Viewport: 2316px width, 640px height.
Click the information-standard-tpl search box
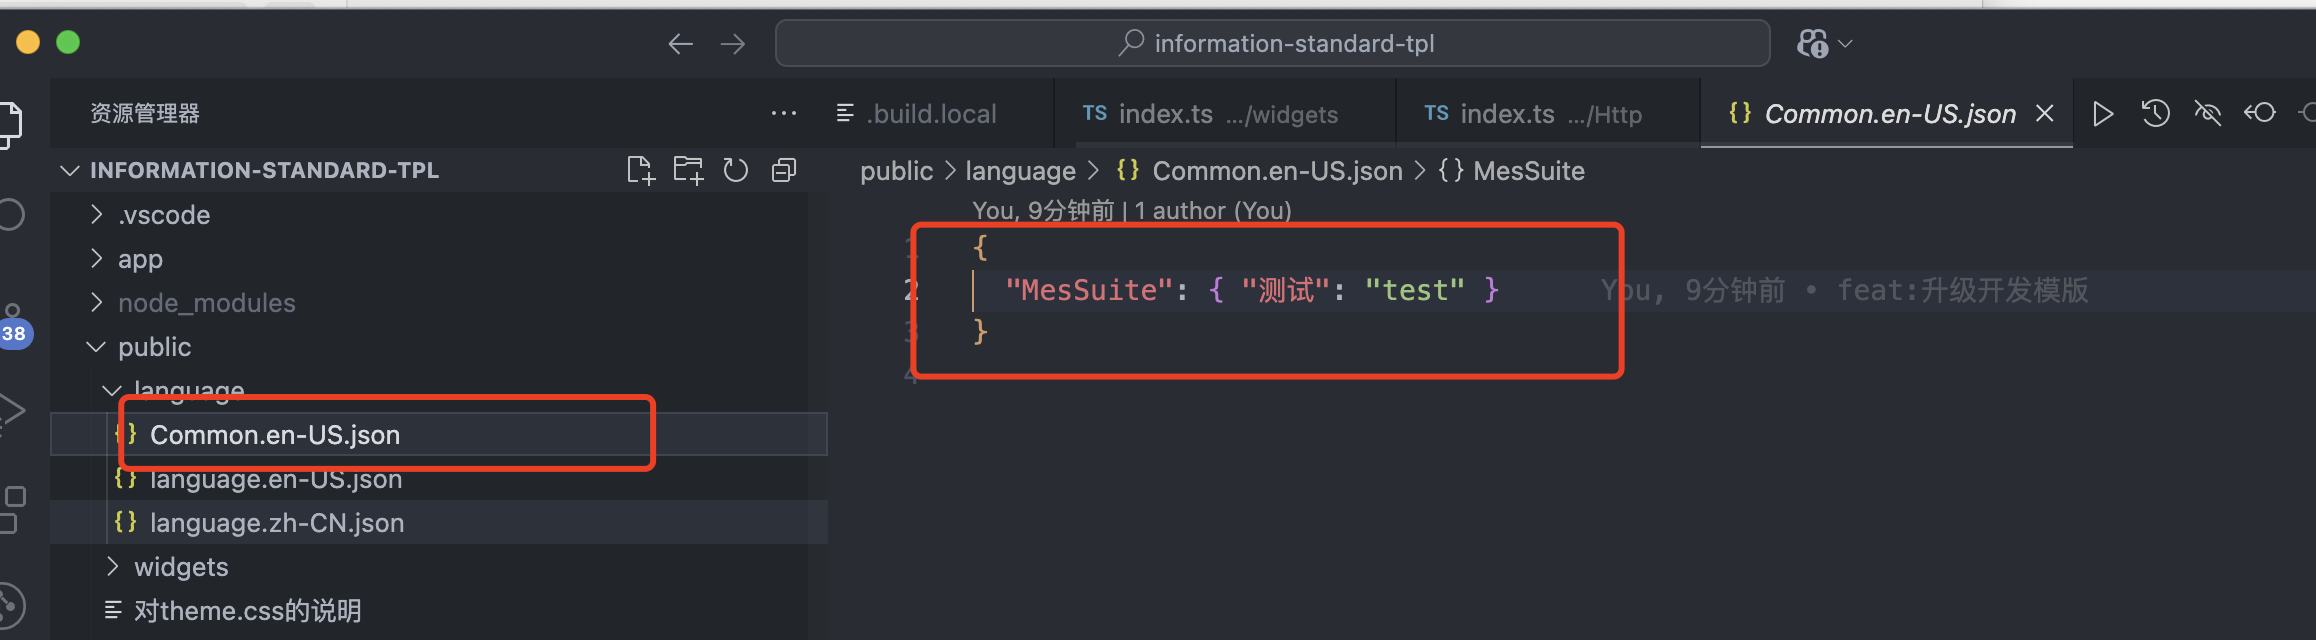(1272, 44)
